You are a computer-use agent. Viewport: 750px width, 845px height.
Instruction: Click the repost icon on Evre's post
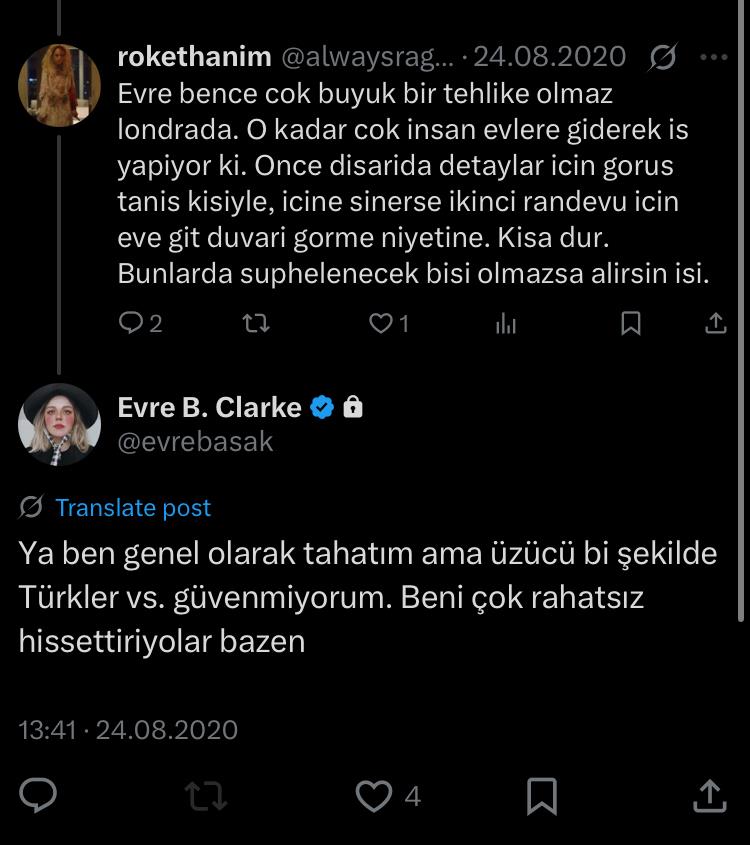tap(206, 796)
